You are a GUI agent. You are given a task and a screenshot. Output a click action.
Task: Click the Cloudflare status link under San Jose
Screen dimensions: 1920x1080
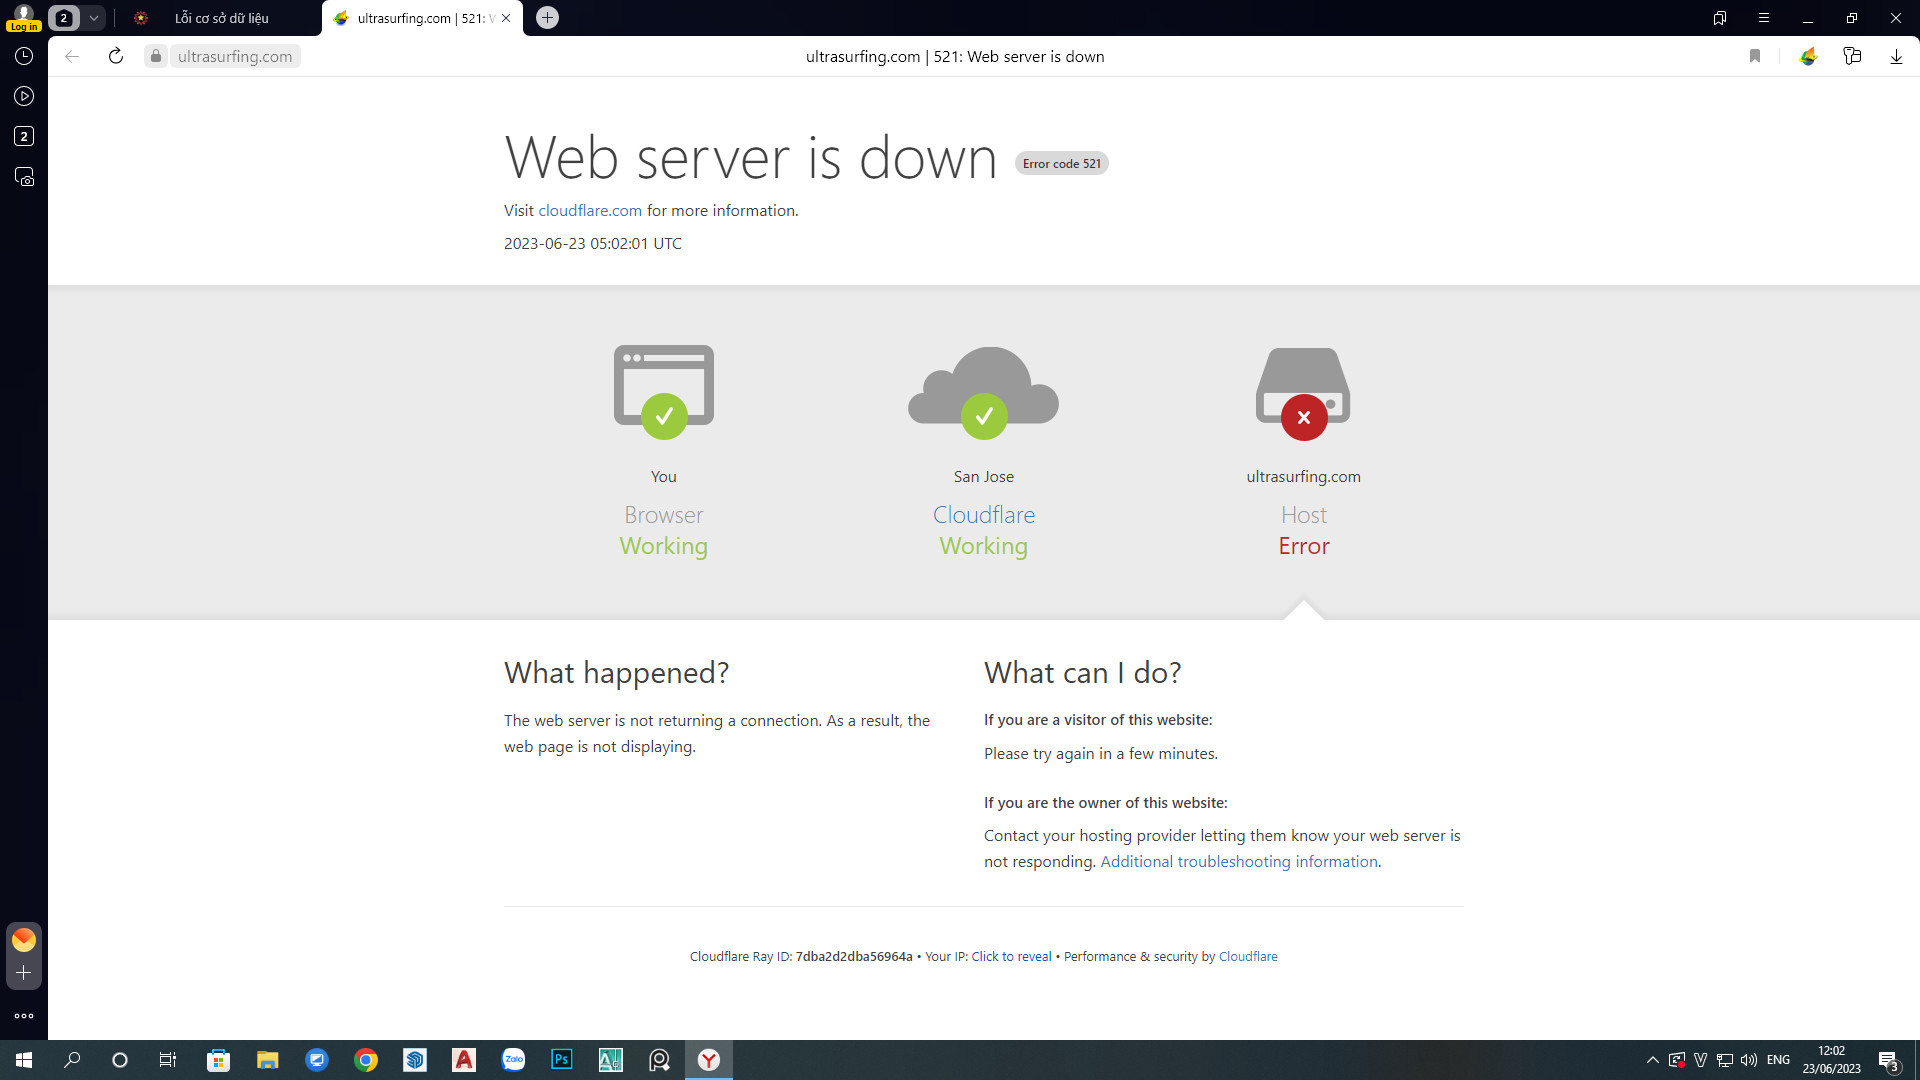(x=984, y=515)
